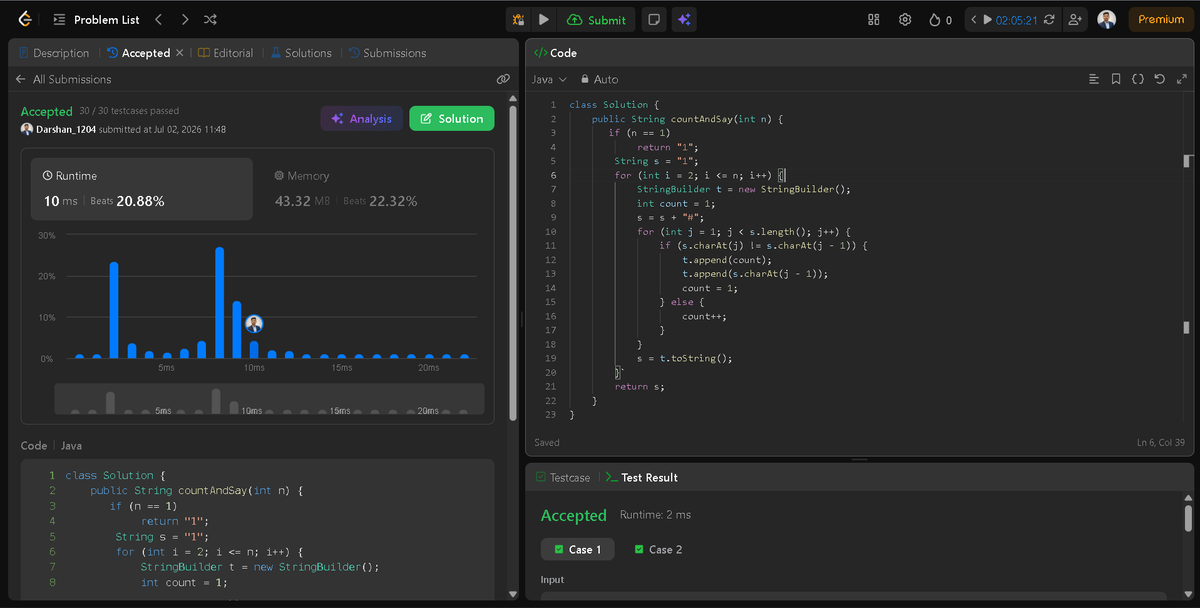Click the runtime distribution range slider
Viewport: 1200px width, 608px height.
(x=269, y=399)
